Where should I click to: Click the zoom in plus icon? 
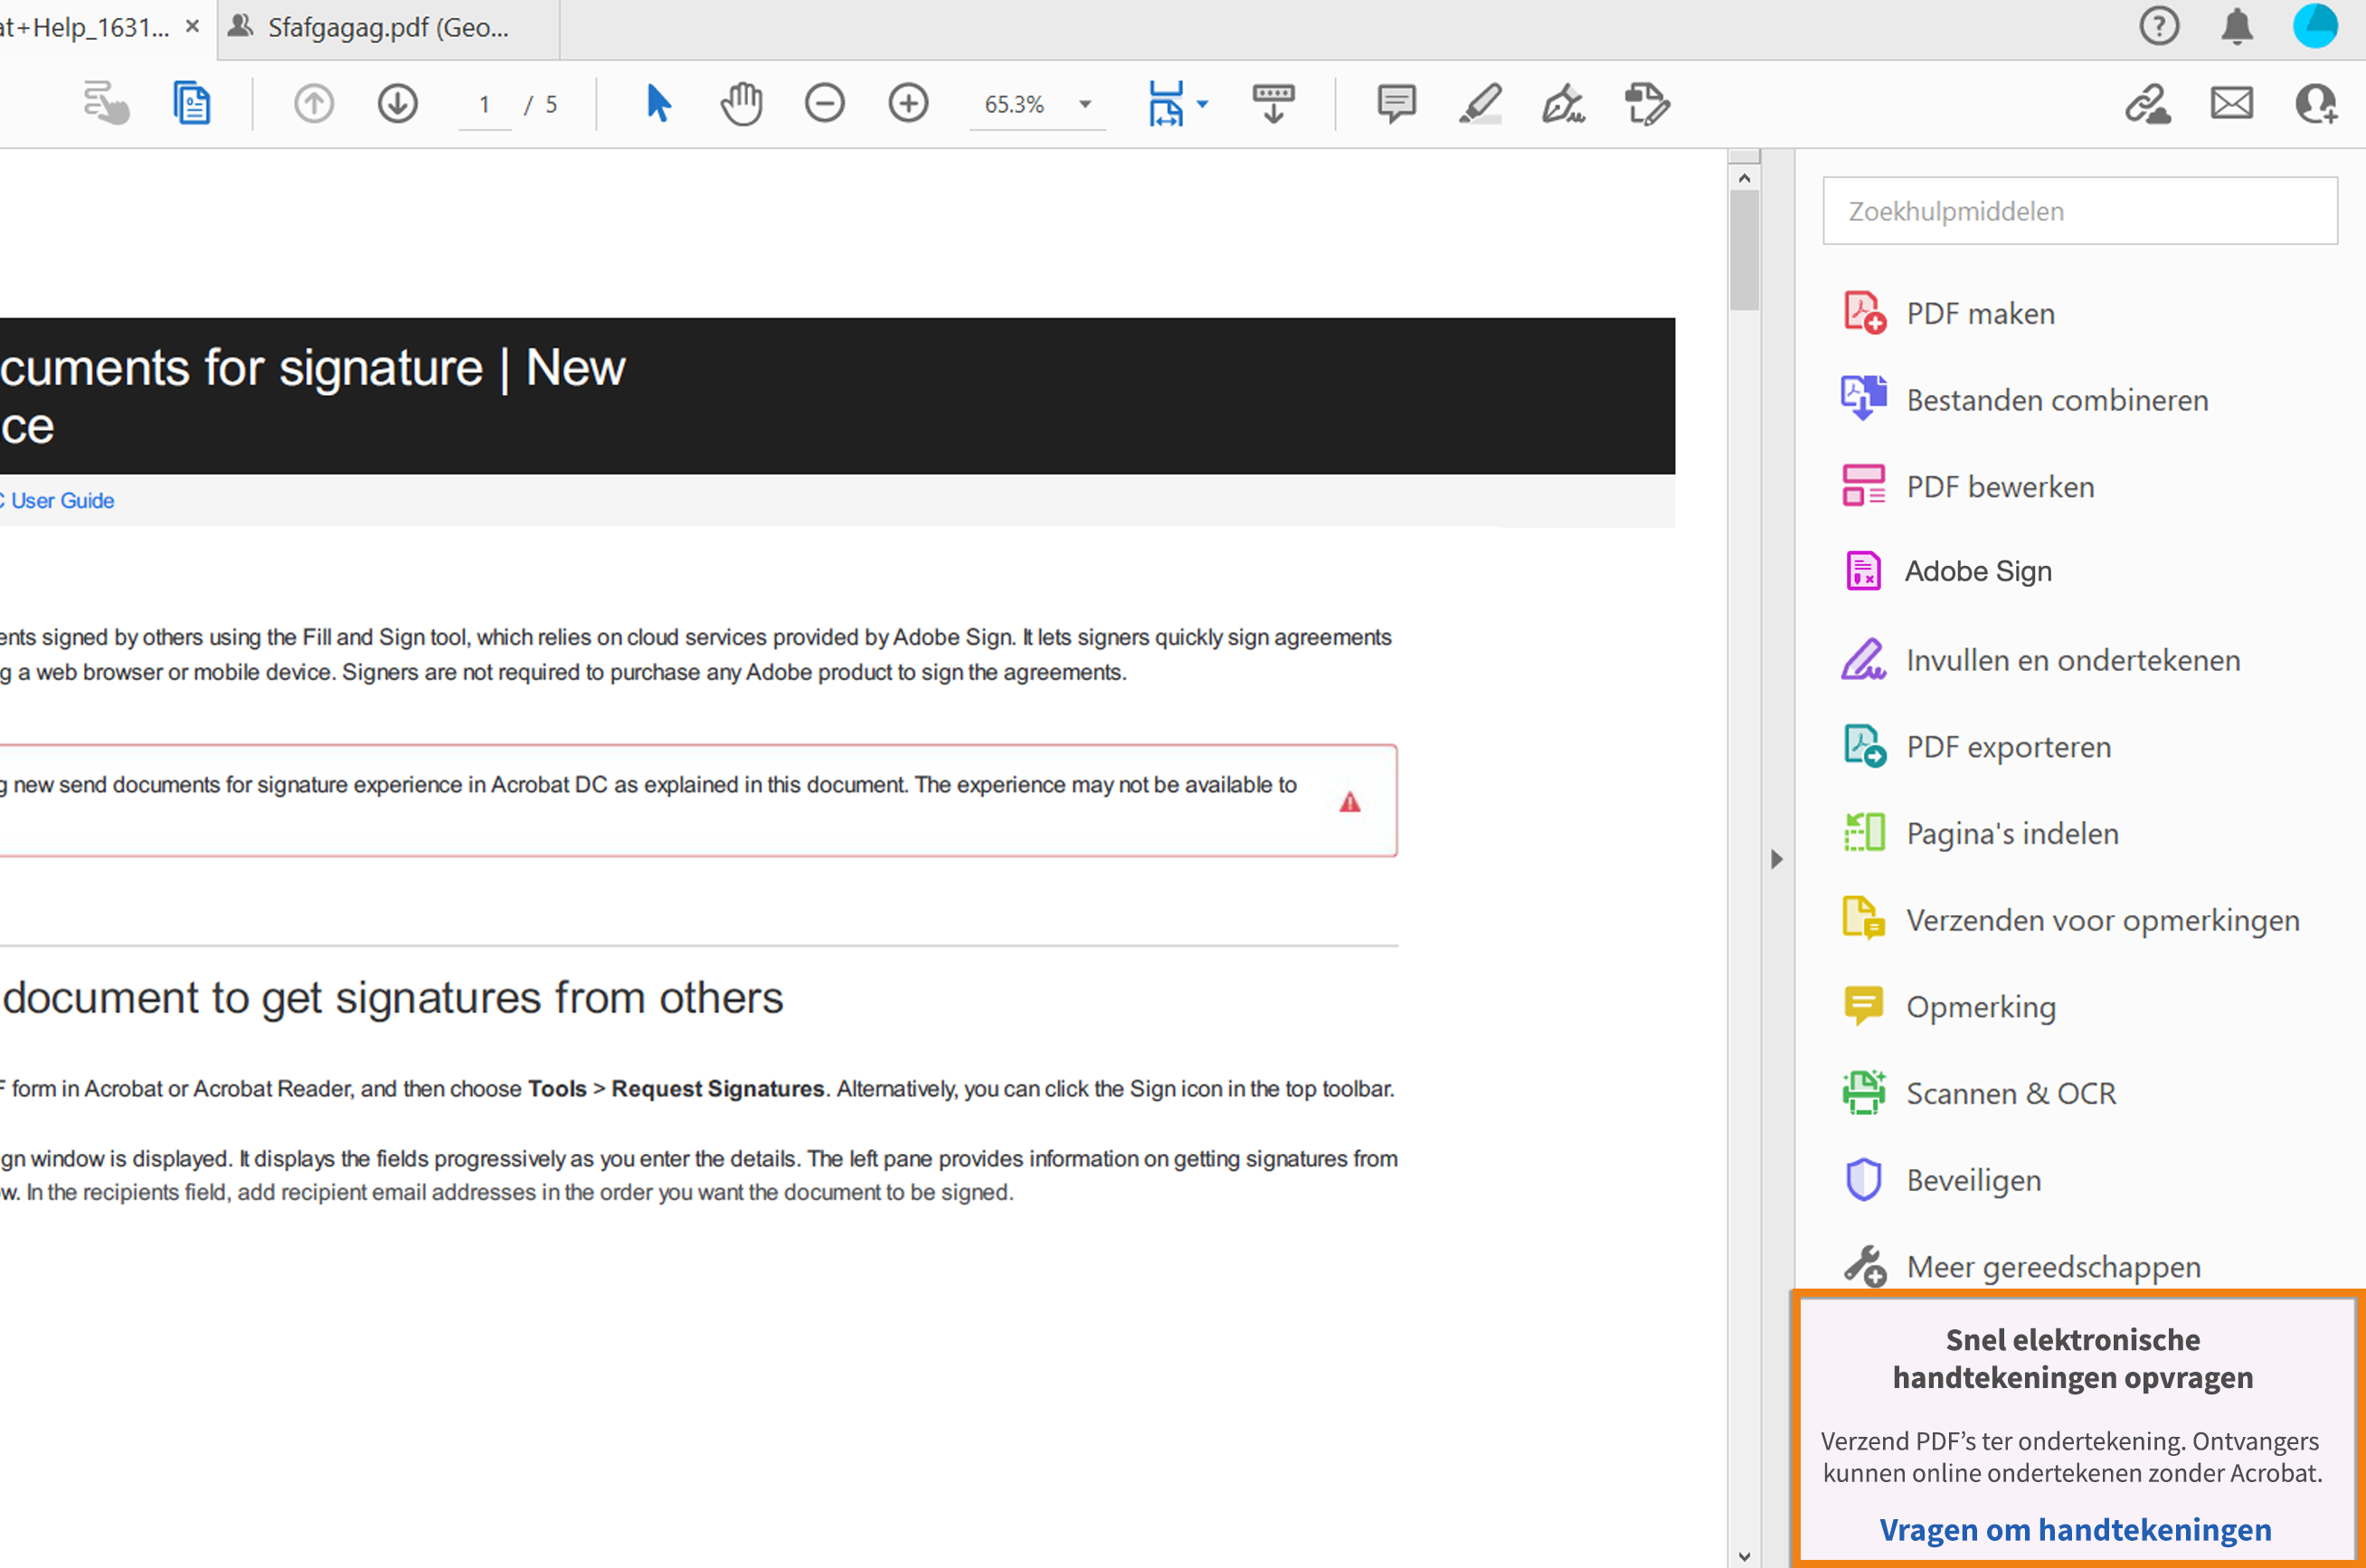(x=908, y=104)
